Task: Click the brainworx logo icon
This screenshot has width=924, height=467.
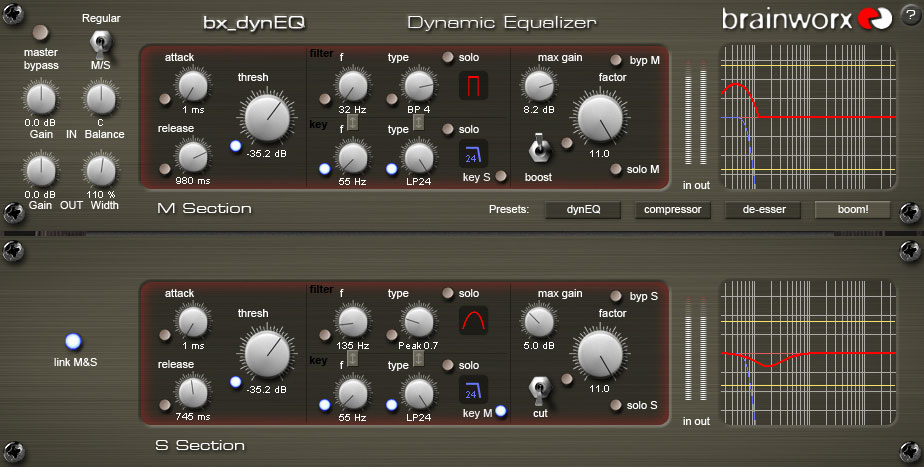Action: pos(874,19)
